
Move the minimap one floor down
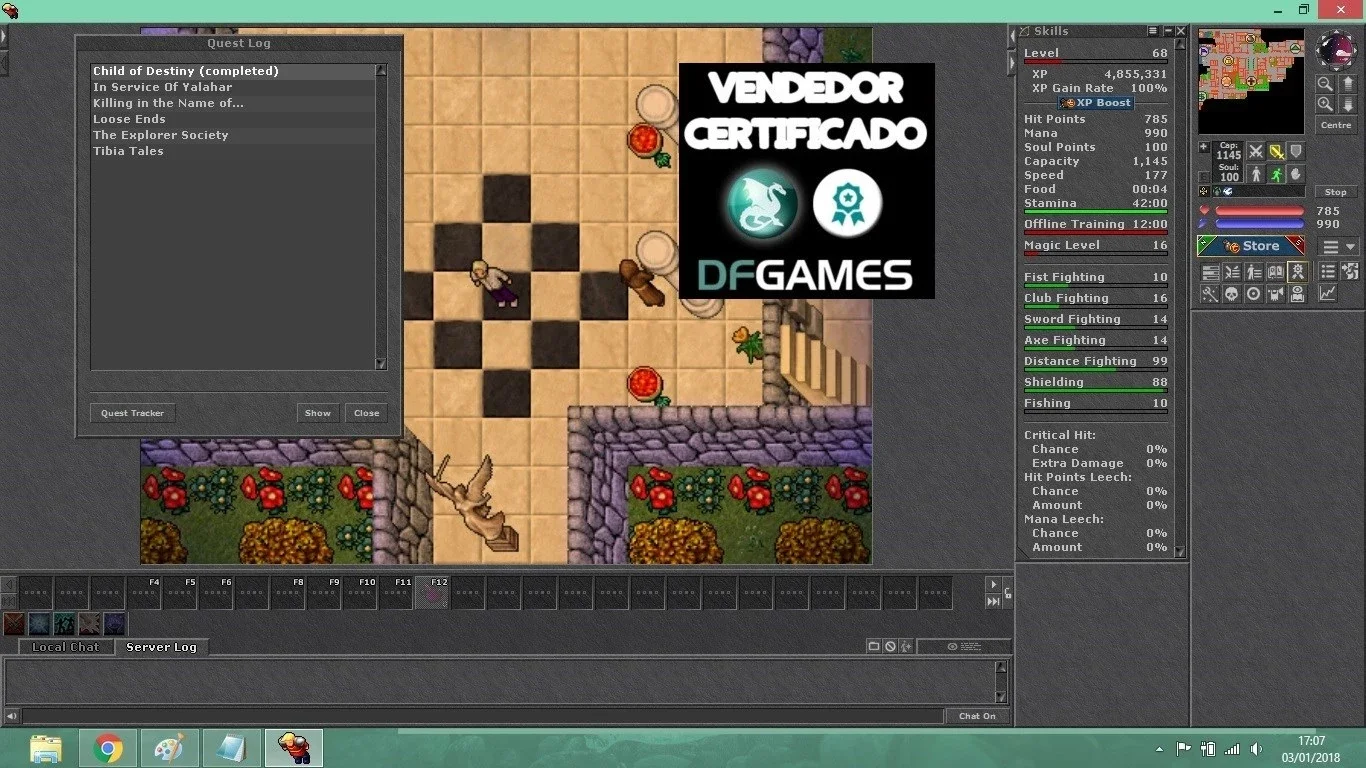click(1346, 104)
